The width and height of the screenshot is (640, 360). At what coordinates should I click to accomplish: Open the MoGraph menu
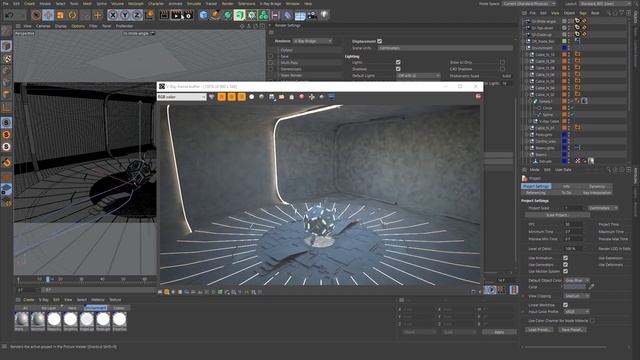(x=136, y=3)
